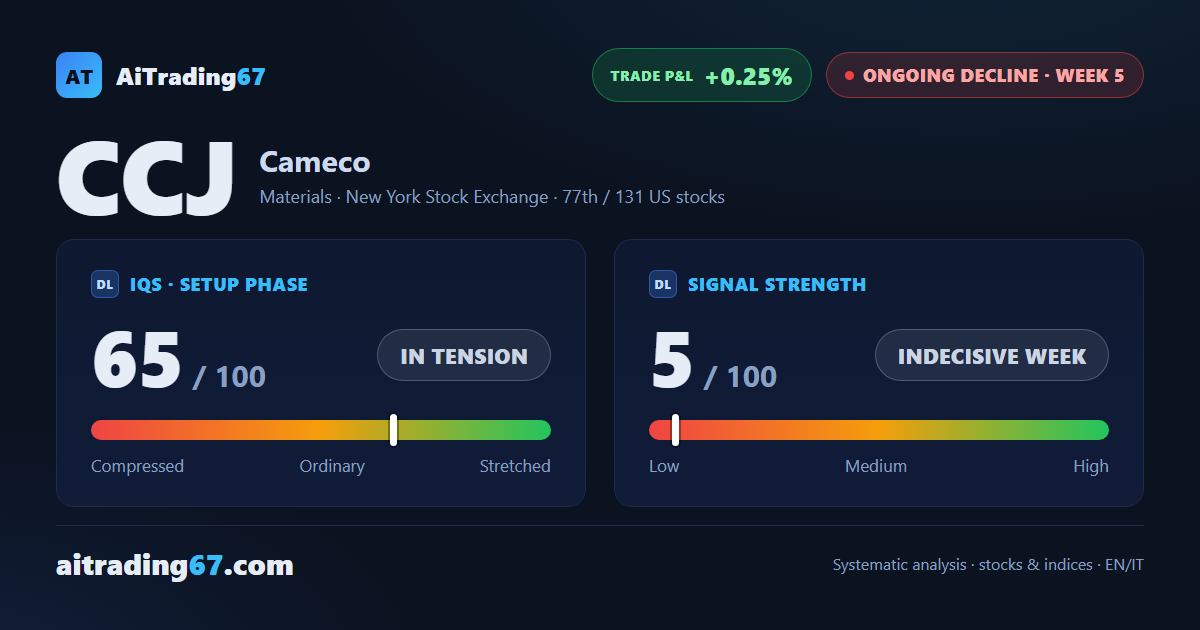Click the DL badge beside Signal Strength
This screenshot has width=1200, height=630.
pos(663,284)
